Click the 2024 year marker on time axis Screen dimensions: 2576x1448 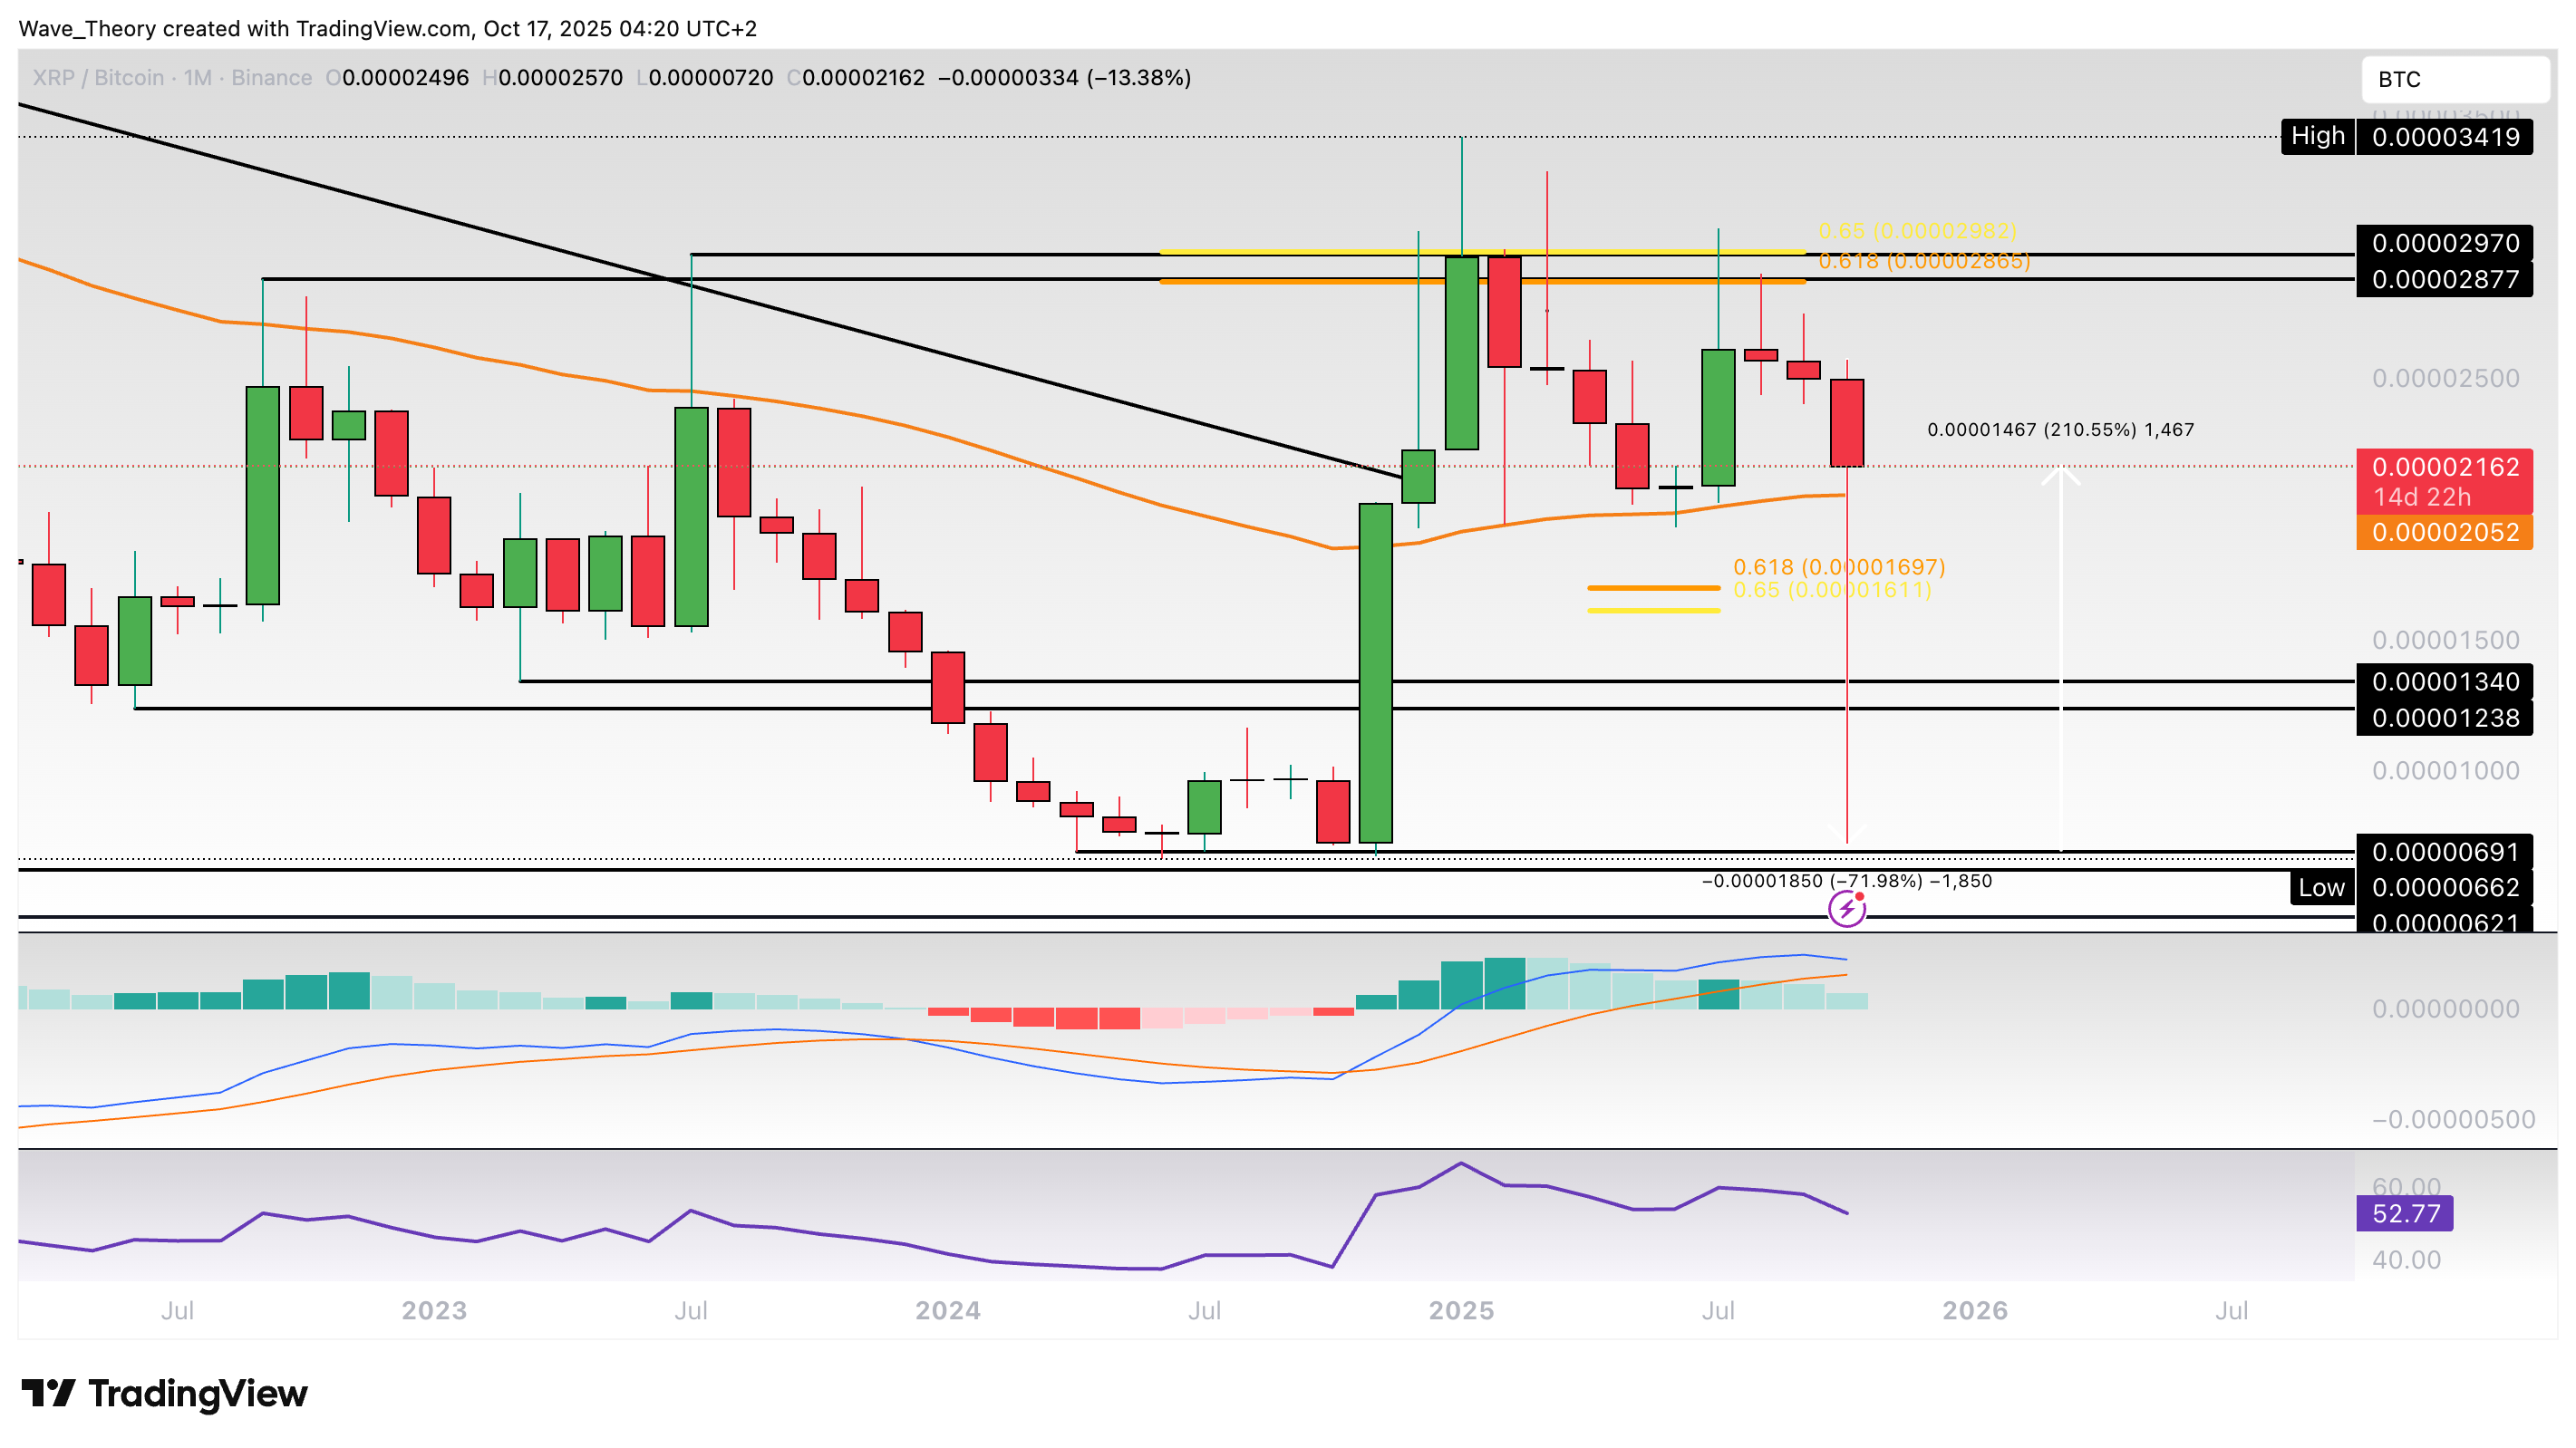click(x=947, y=1310)
